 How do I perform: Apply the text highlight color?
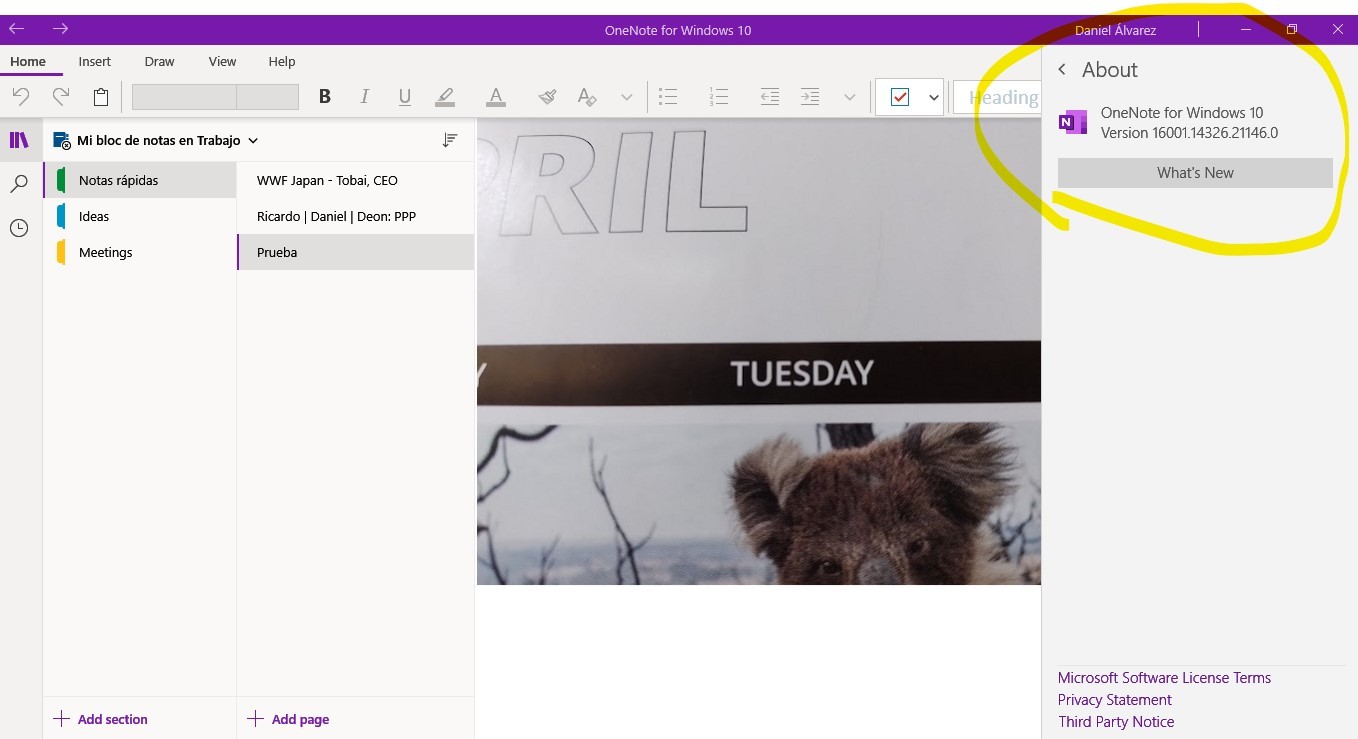coord(445,97)
